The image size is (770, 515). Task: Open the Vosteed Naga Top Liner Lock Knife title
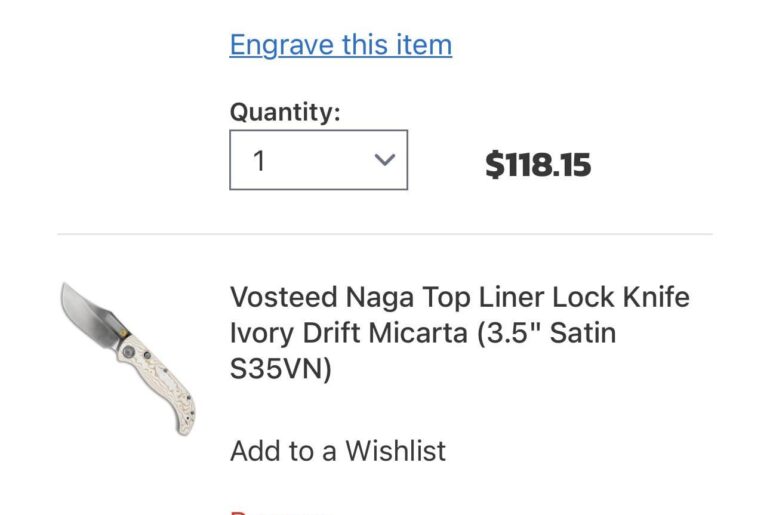[459, 298]
